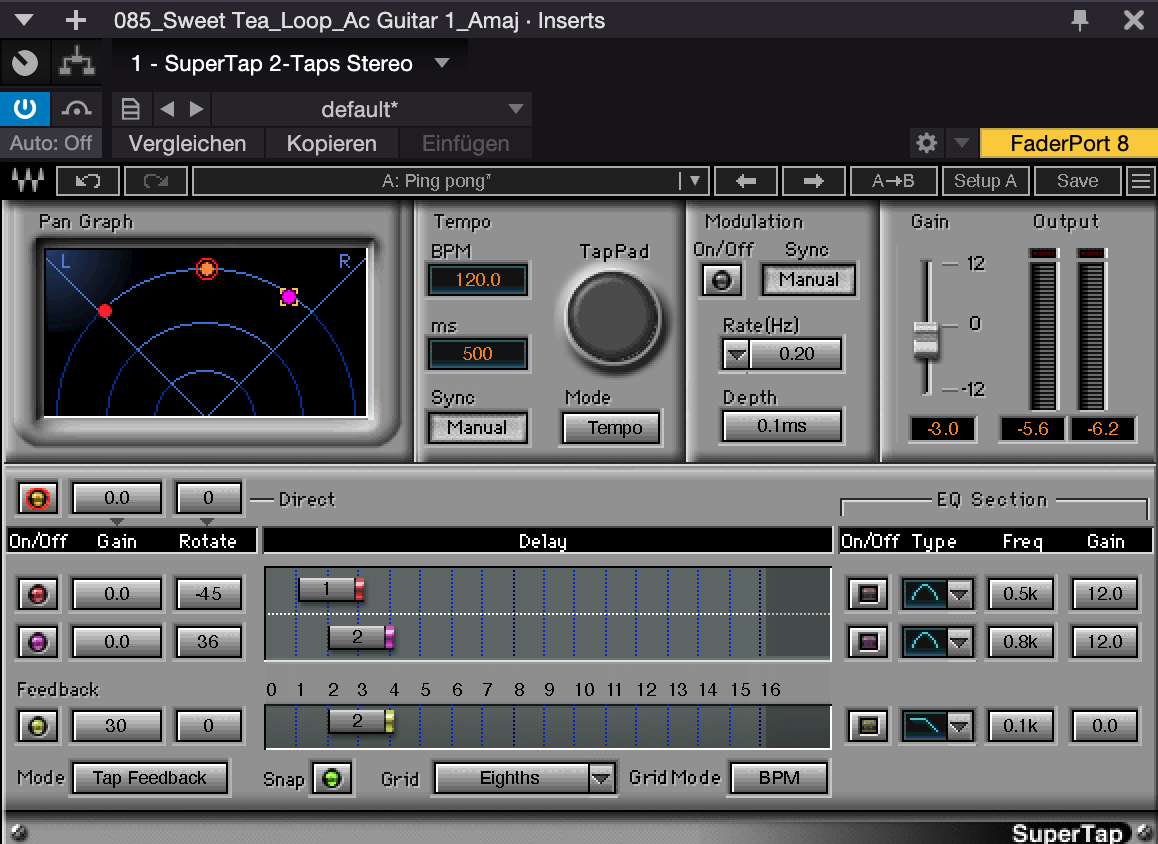Click the Waves undo arrow icon
The height and width of the screenshot is (844, 1158).
pos(88,181)
